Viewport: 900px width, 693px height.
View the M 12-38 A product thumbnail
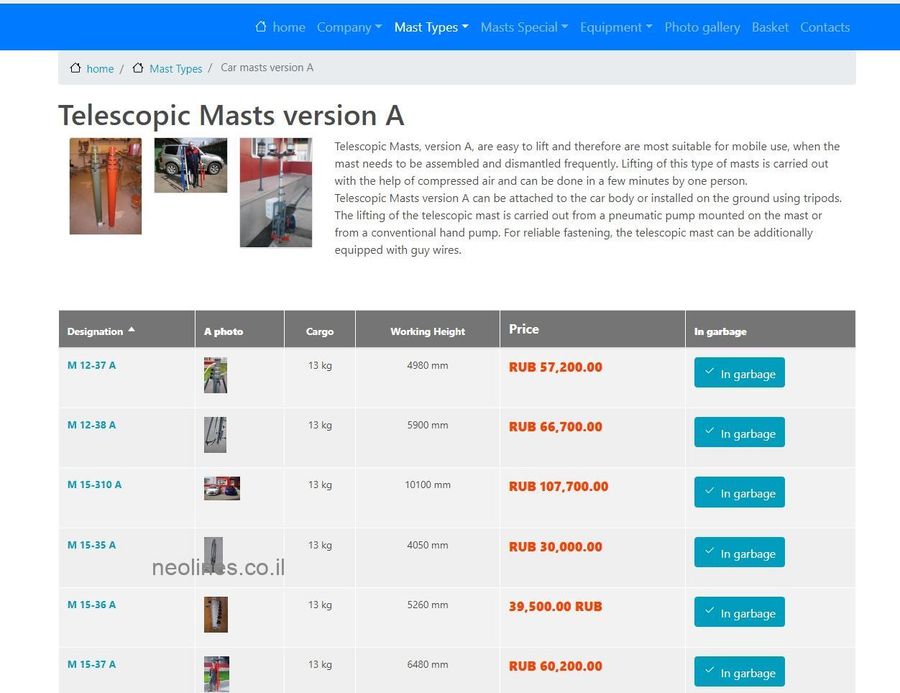coord(215,435)
